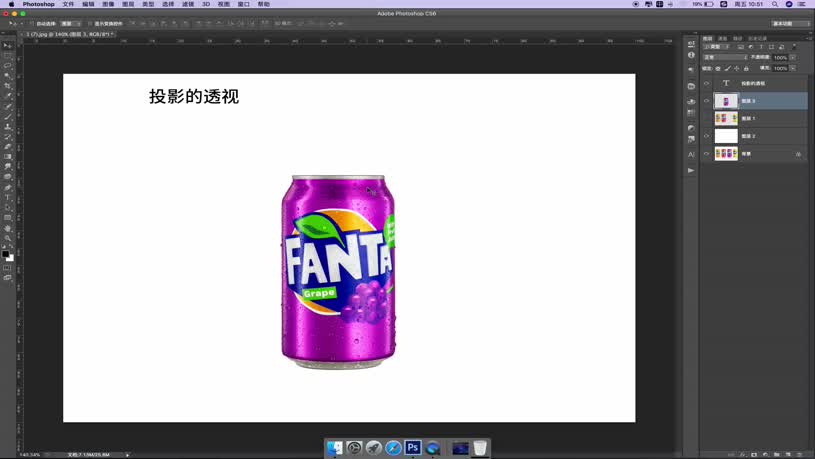Select the Blur tool
Viewport: 815px width, 459px height.
[x=7, y=167]
